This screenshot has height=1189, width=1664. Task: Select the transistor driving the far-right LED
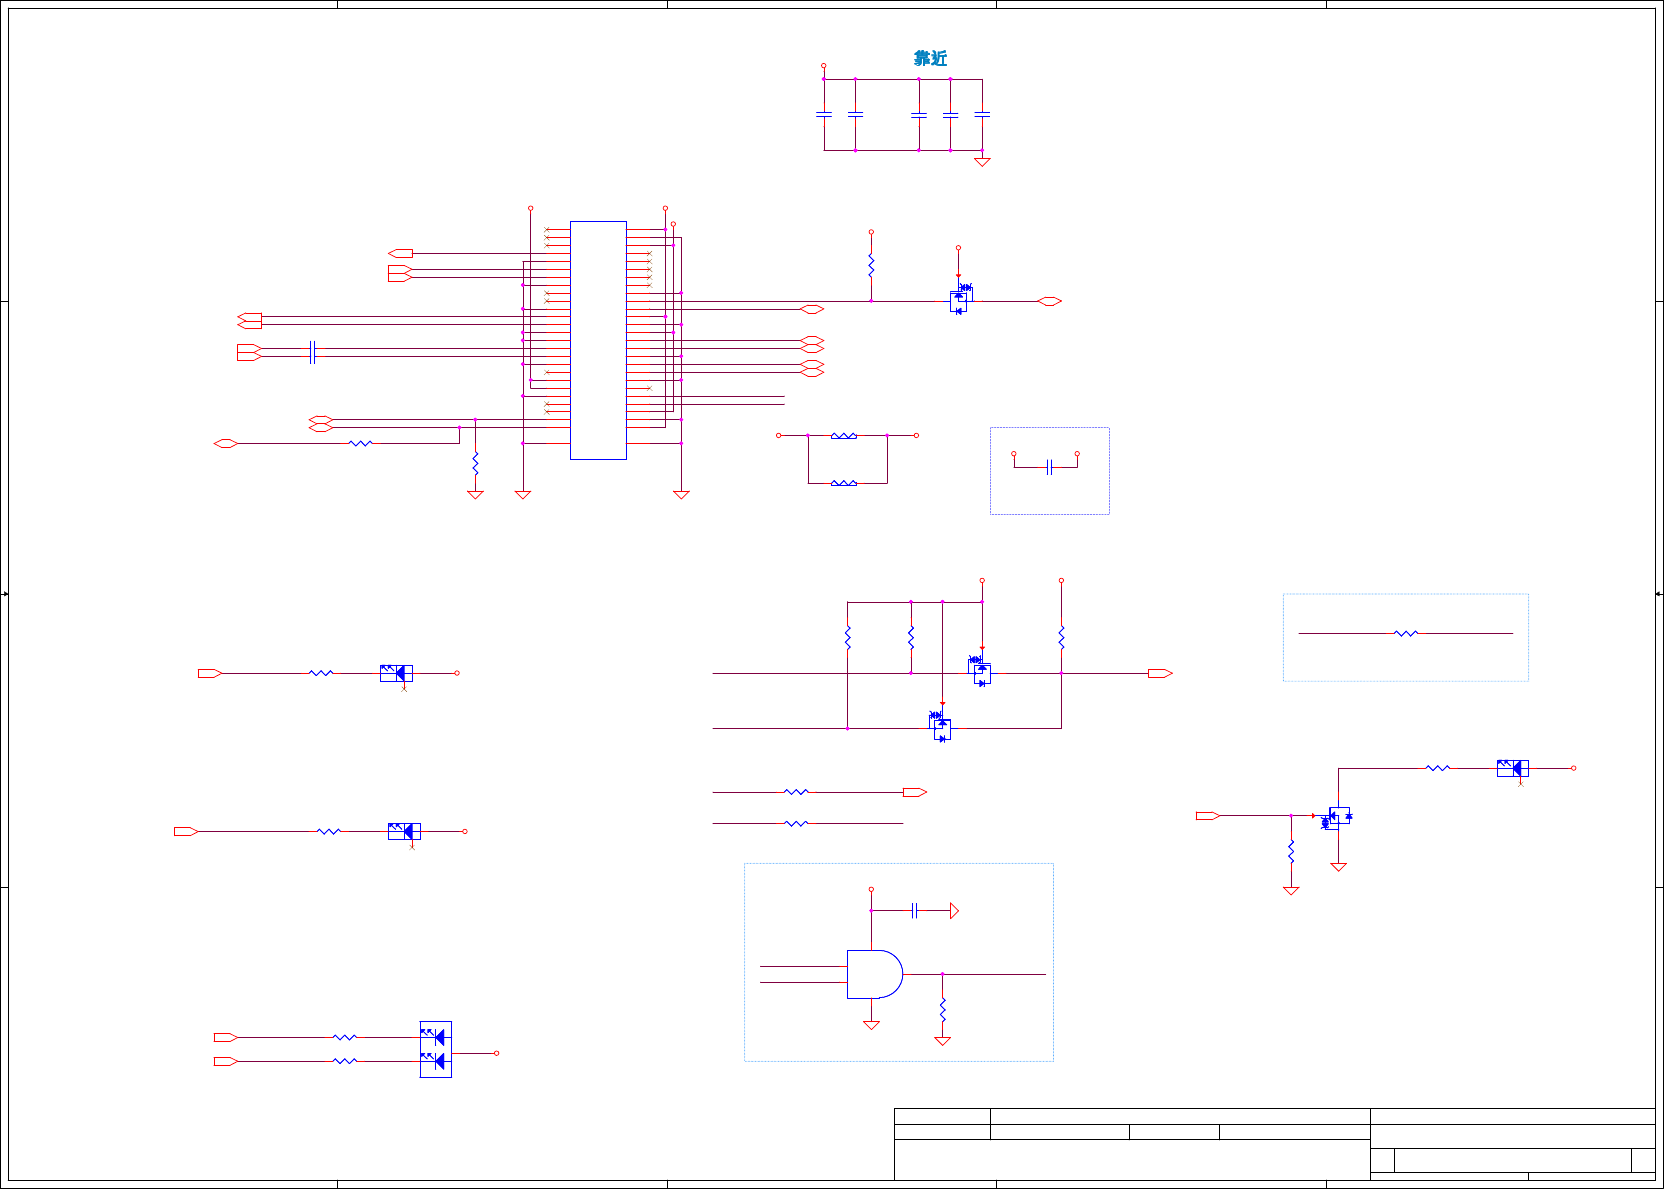[x=1337, y=817]
